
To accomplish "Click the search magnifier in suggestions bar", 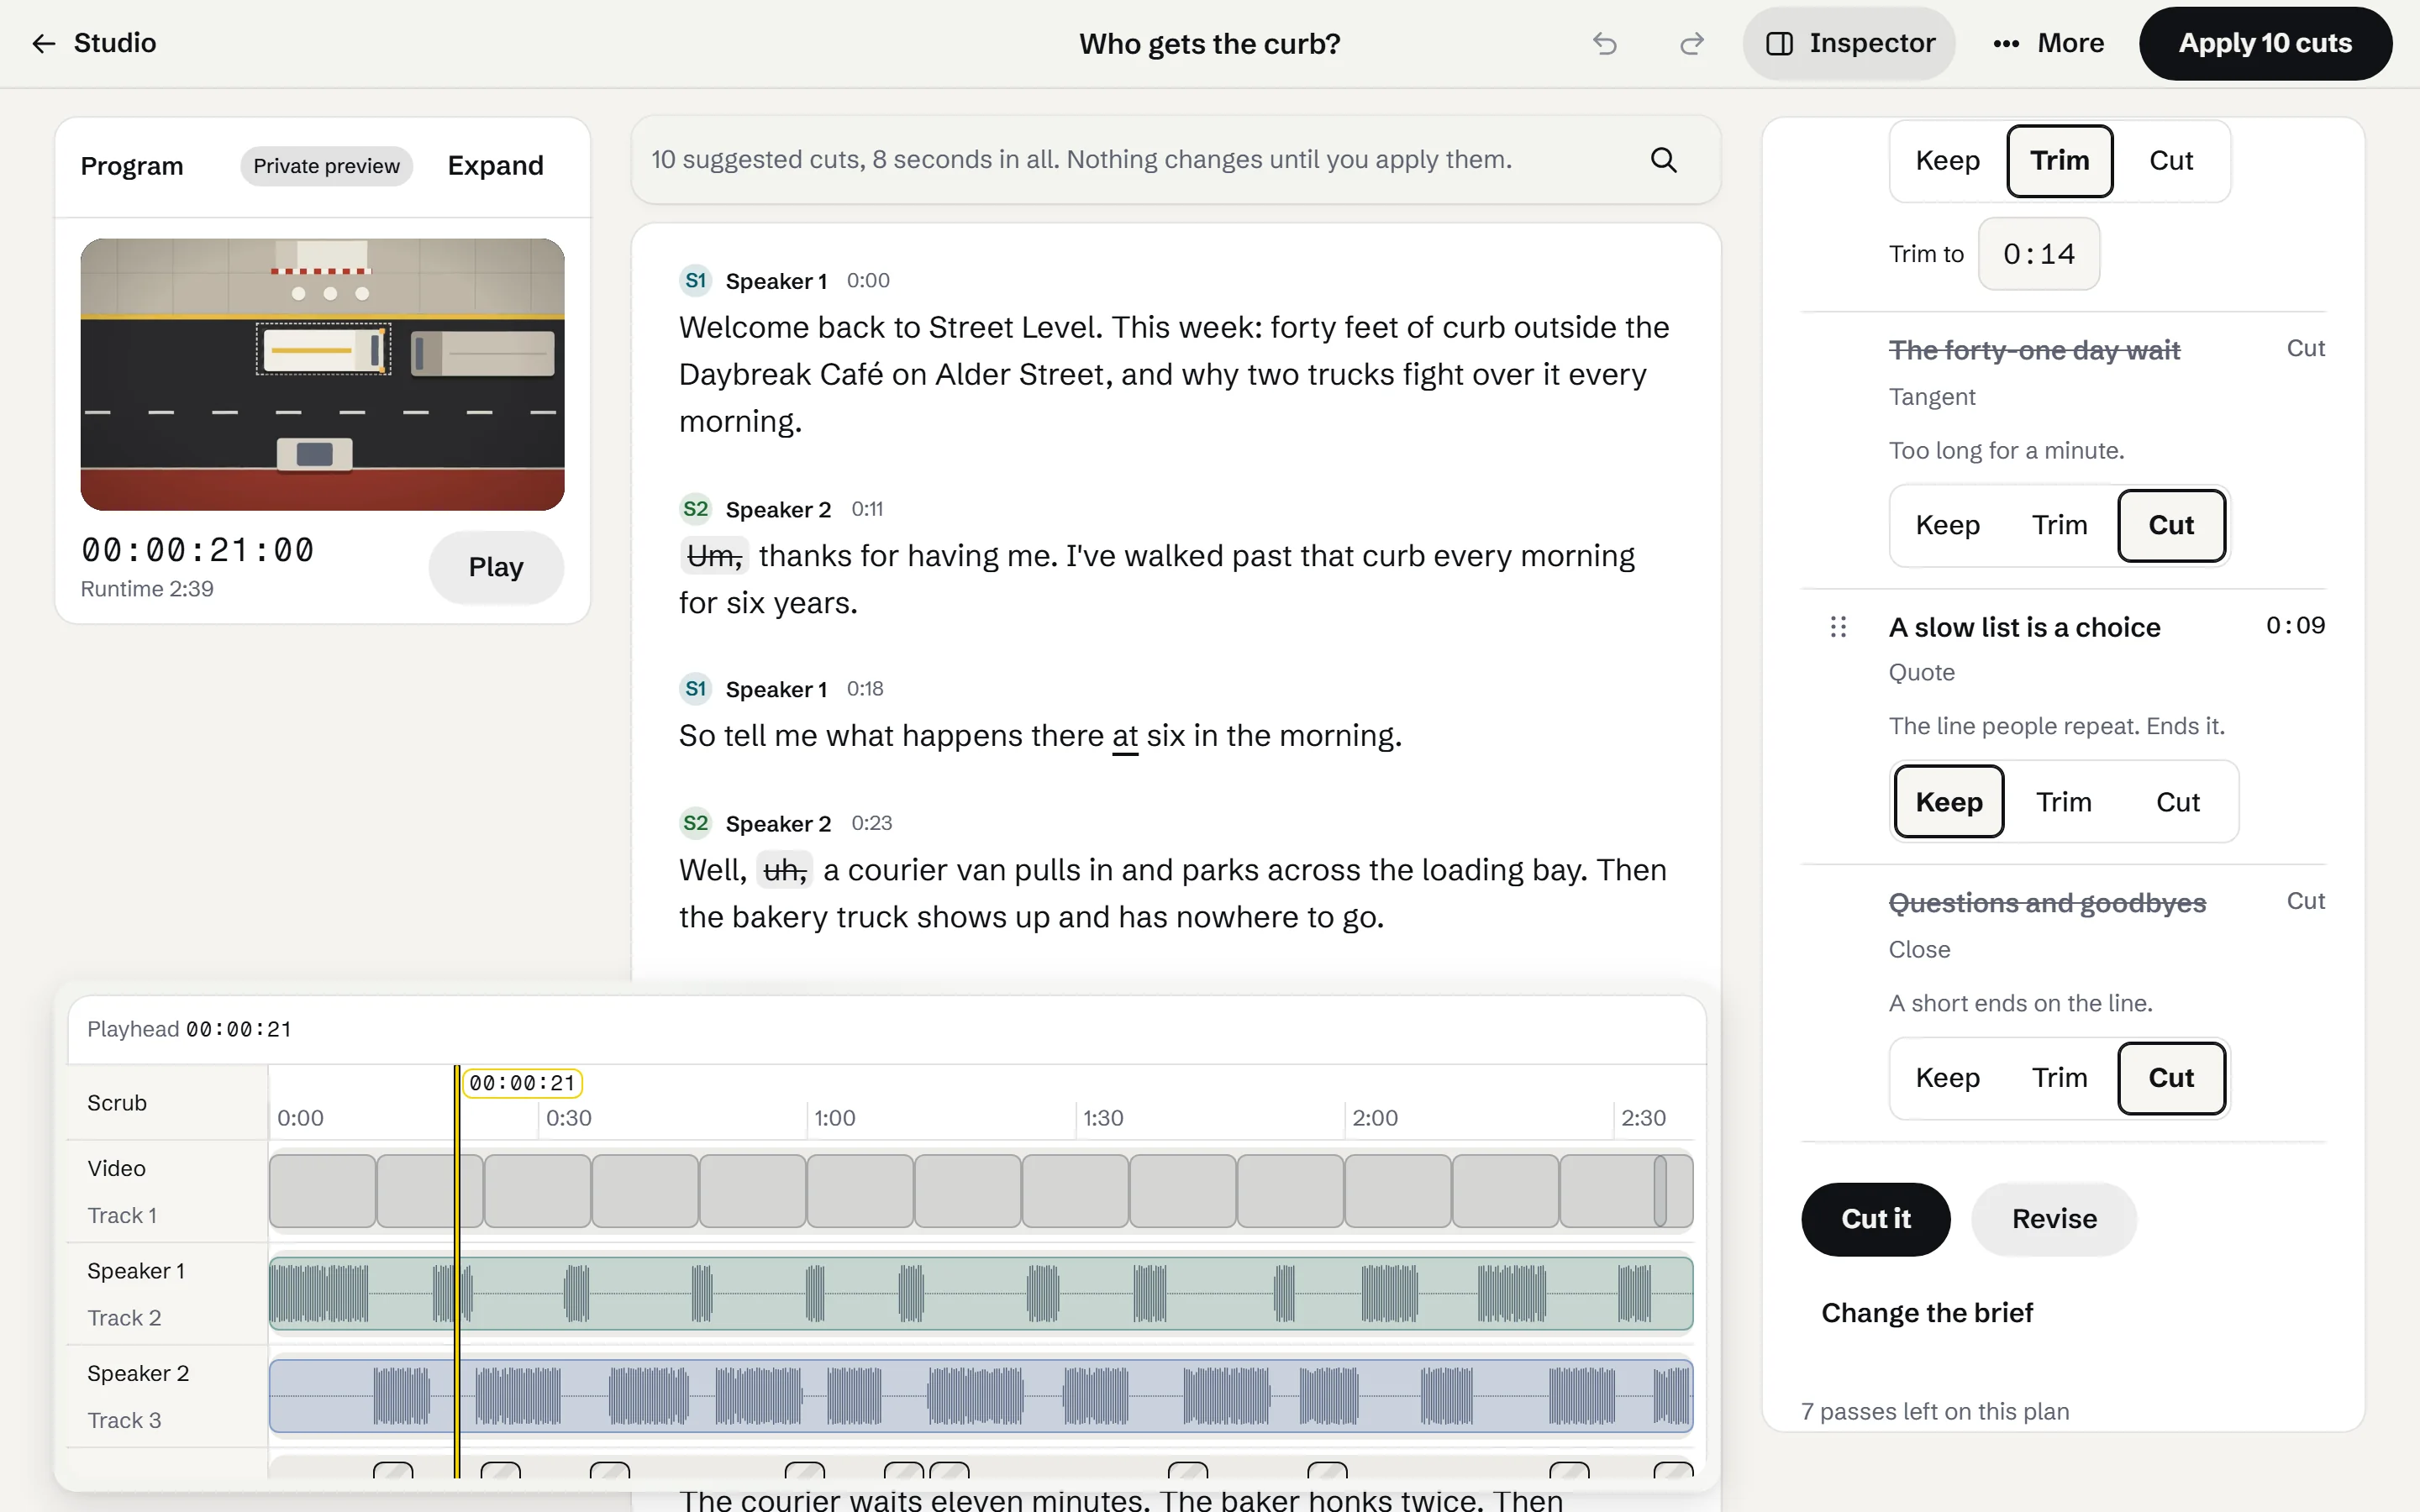I will (1663, 160).
